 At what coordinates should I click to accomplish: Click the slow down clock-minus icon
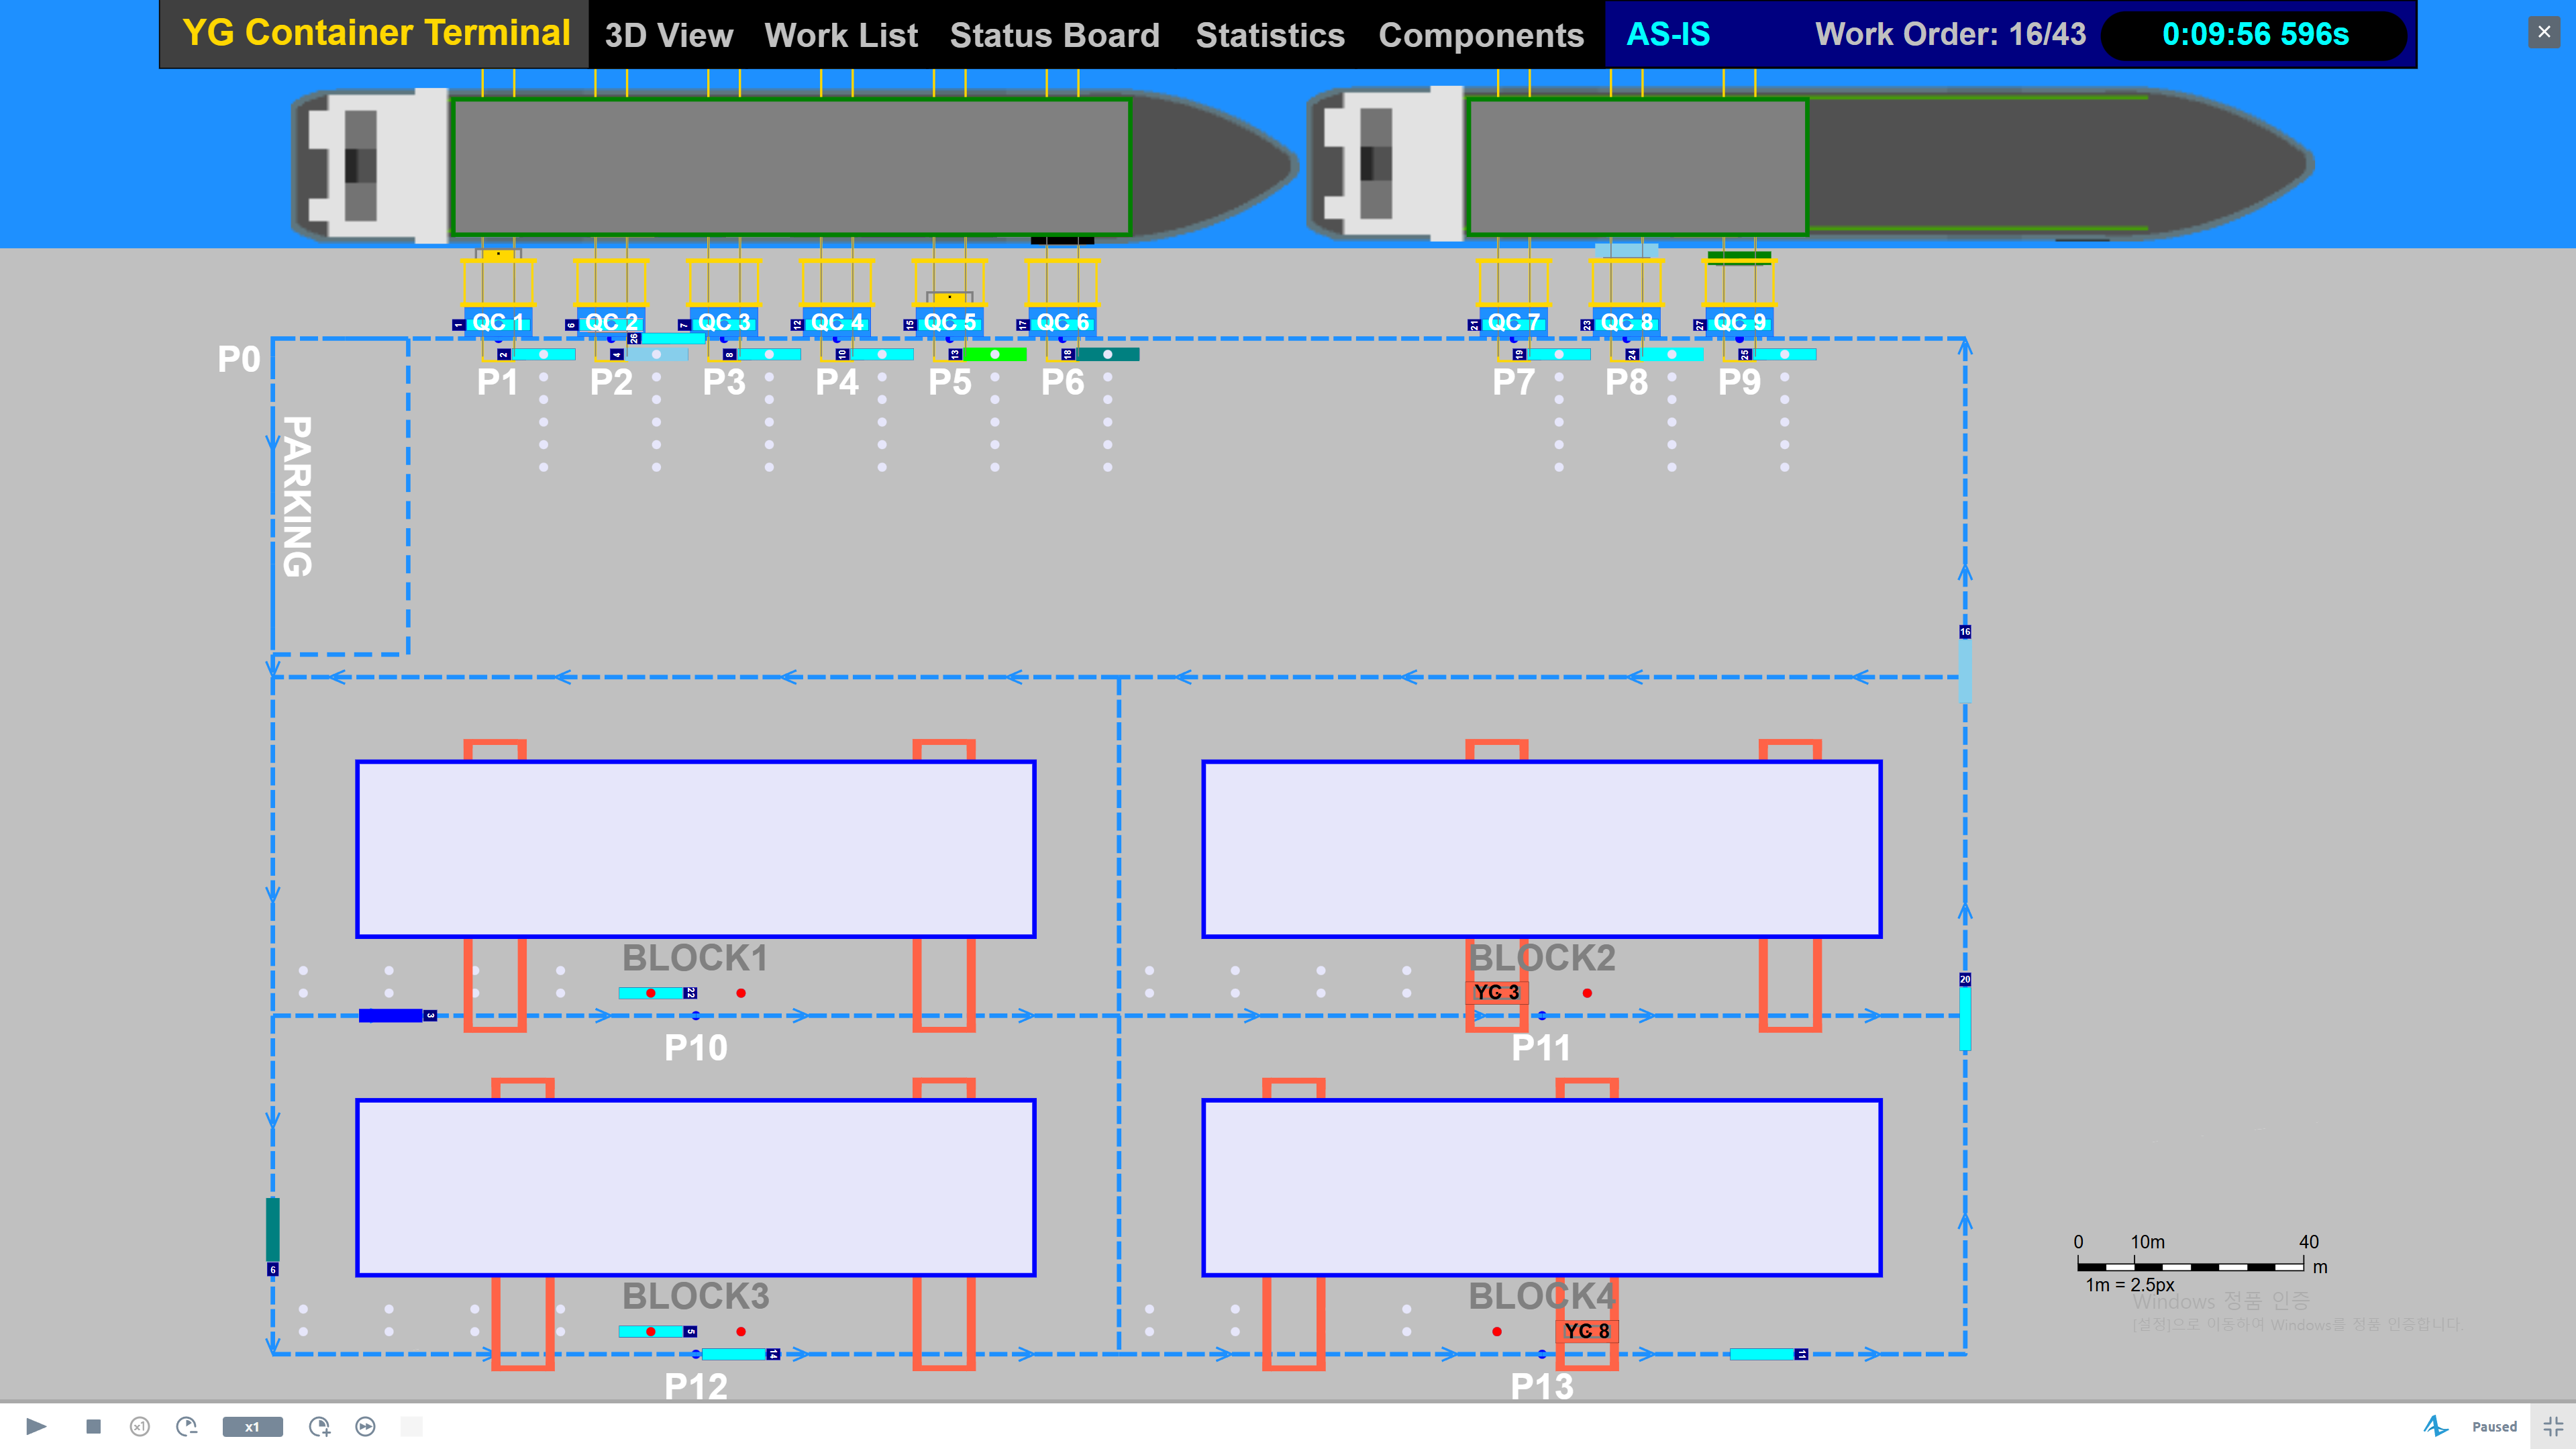[x=187, y=1426]
